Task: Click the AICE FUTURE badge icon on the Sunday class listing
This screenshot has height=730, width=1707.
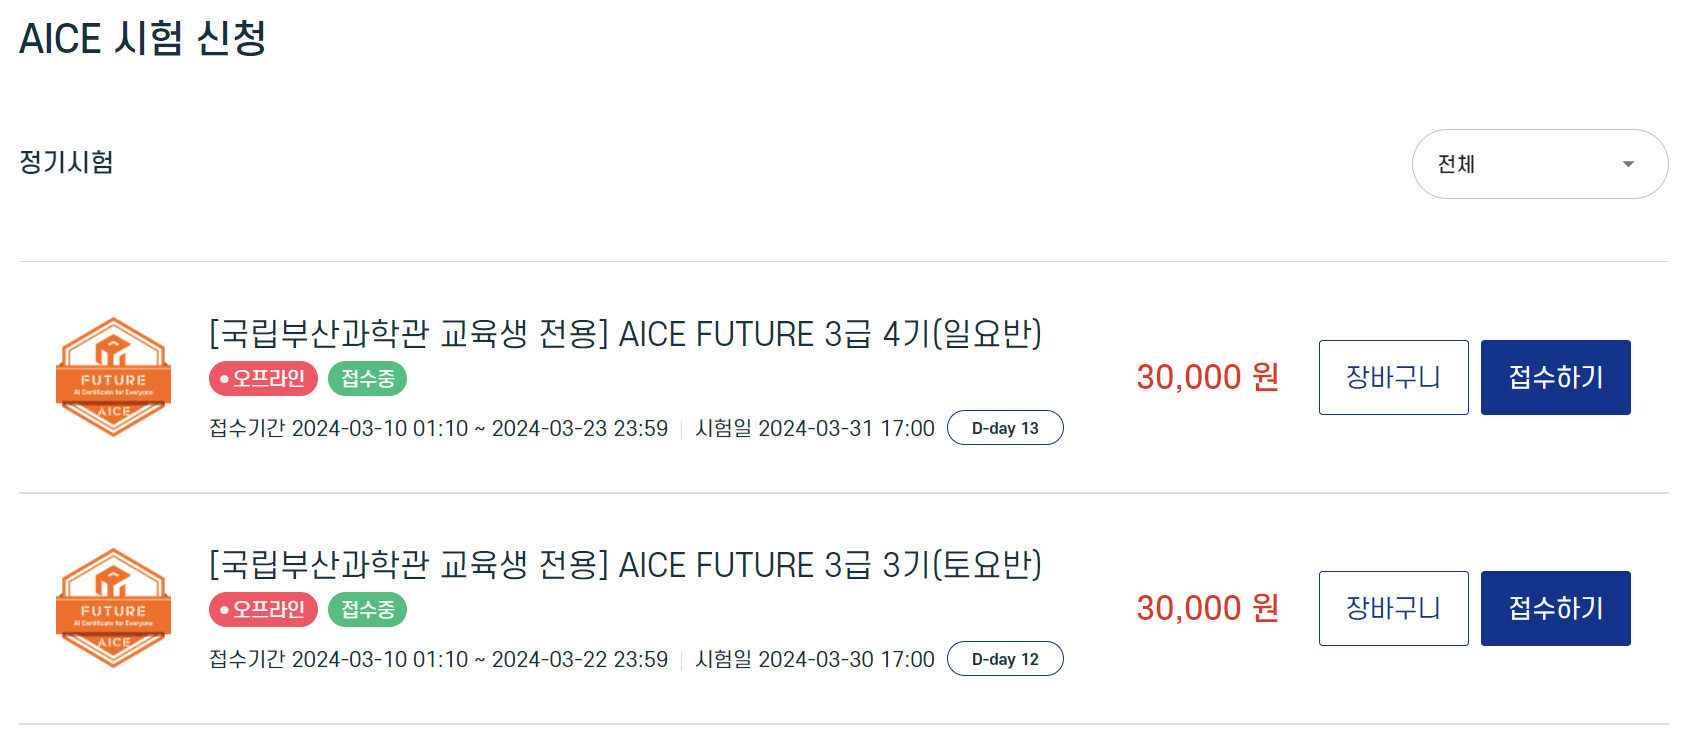Action: pos(113,377)
